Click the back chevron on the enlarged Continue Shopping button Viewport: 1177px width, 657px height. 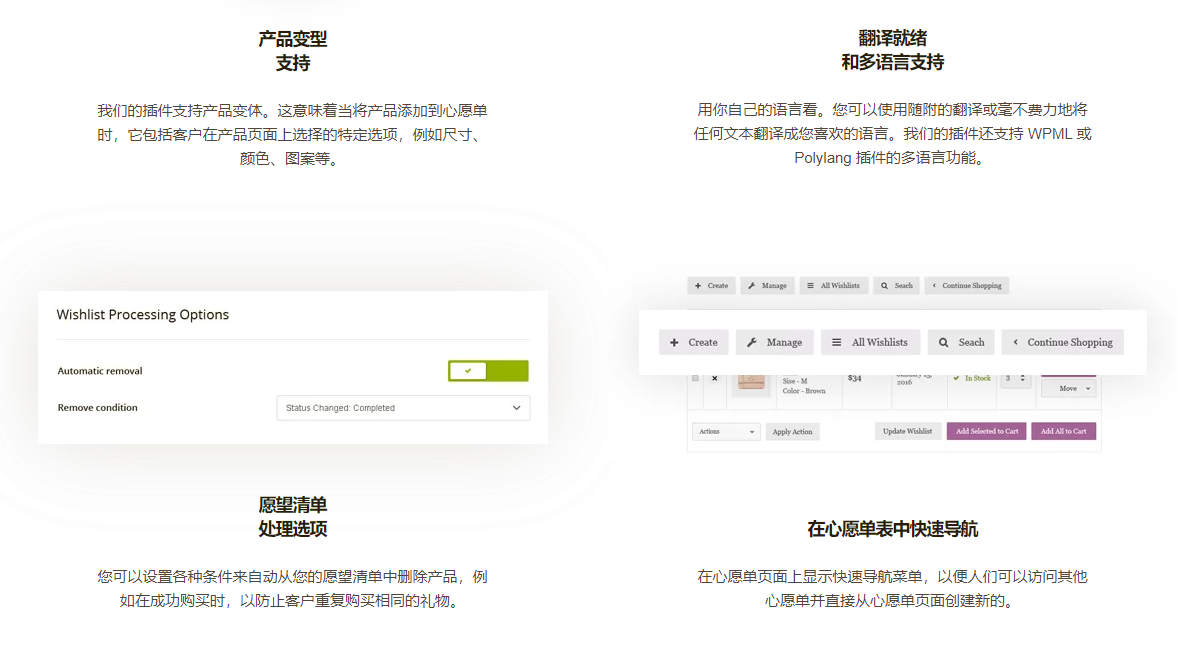pyautogui.click(x=1016, y=342)
